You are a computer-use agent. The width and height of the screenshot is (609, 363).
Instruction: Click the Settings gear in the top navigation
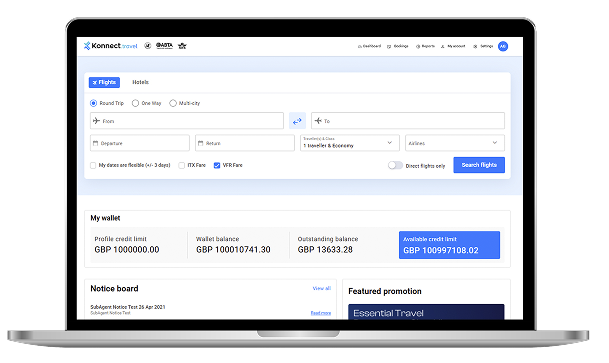pos(475,46)
